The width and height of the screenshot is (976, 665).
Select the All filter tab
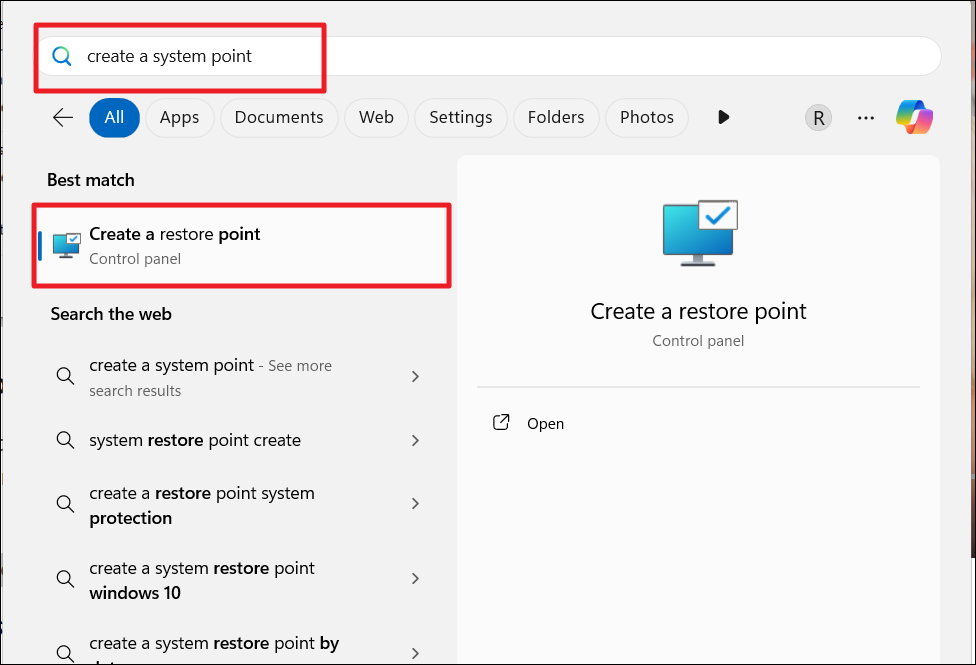pos(114,118)
